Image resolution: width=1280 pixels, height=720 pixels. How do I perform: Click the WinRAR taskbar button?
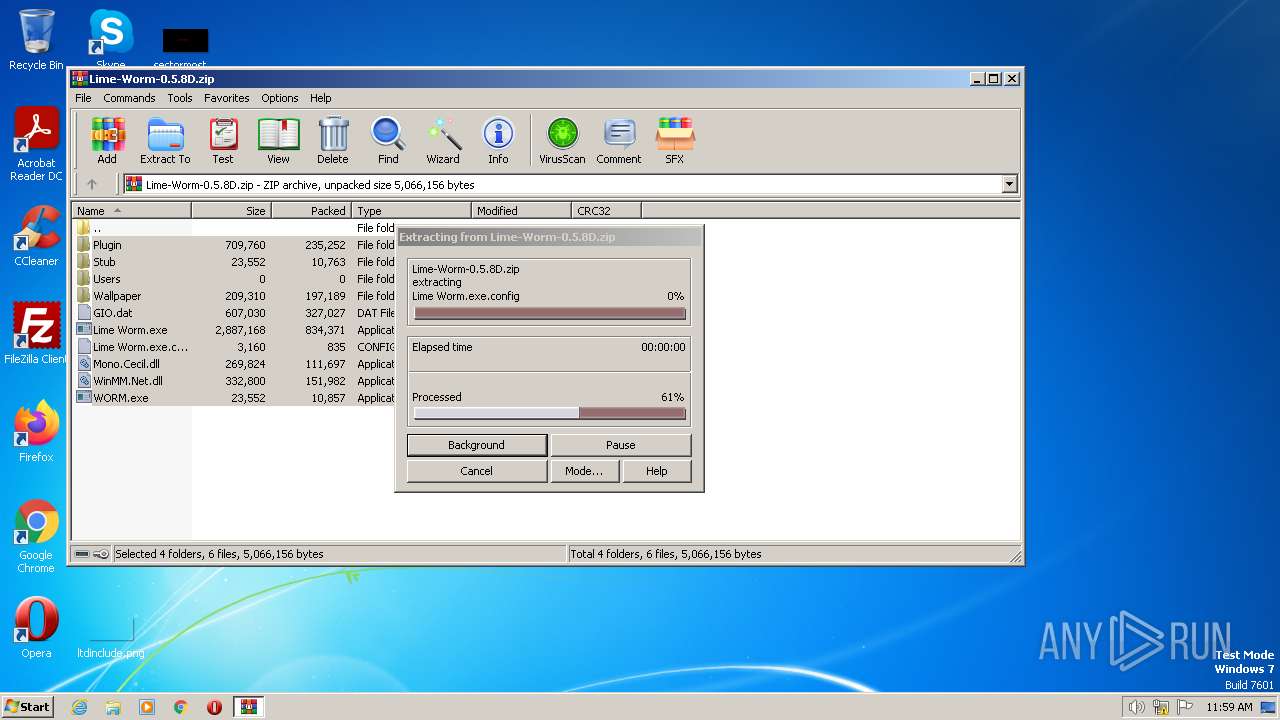[248, 707]
